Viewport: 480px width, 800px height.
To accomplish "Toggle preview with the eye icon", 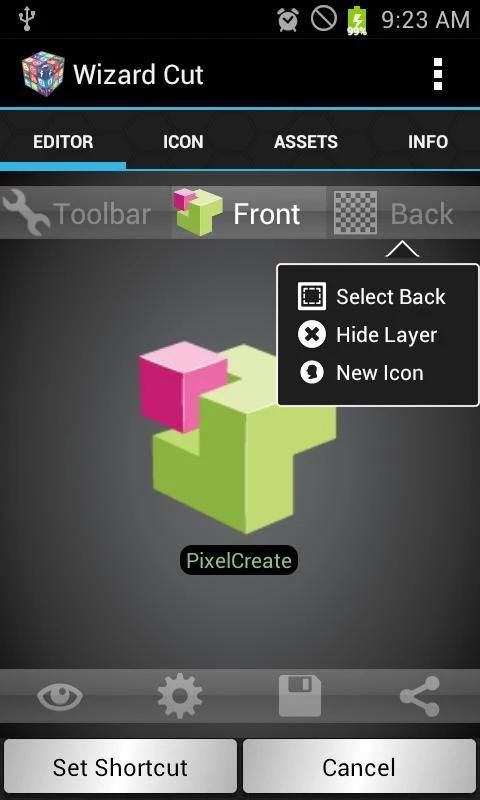I will (60, 696).
